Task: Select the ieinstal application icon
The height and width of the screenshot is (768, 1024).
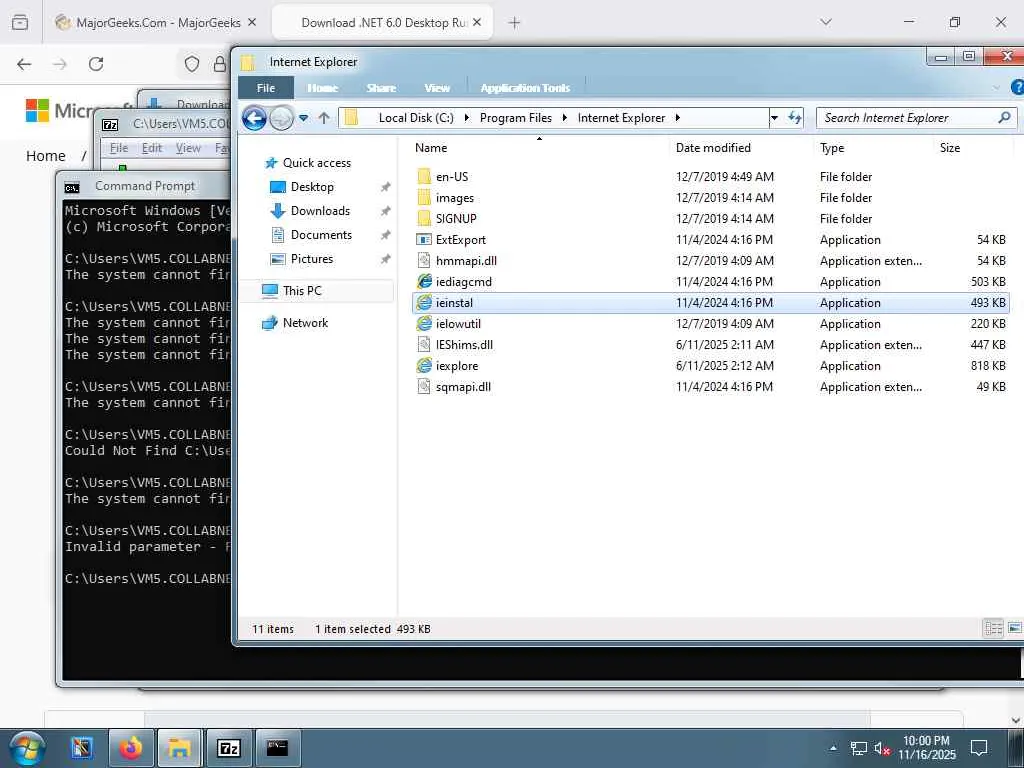Action: click(424, 302)
